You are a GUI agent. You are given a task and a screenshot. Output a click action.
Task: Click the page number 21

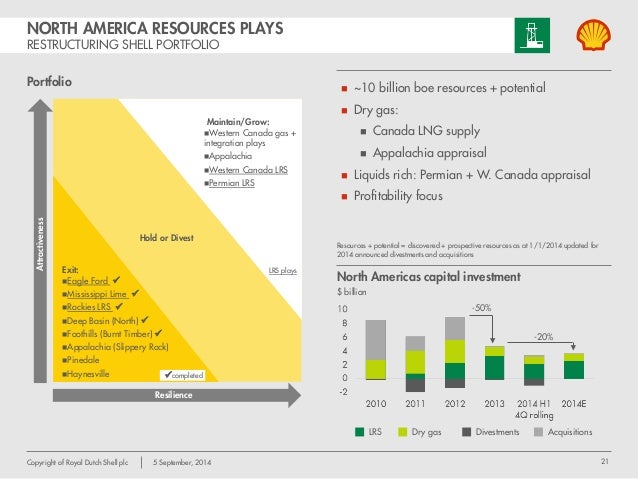605,462
